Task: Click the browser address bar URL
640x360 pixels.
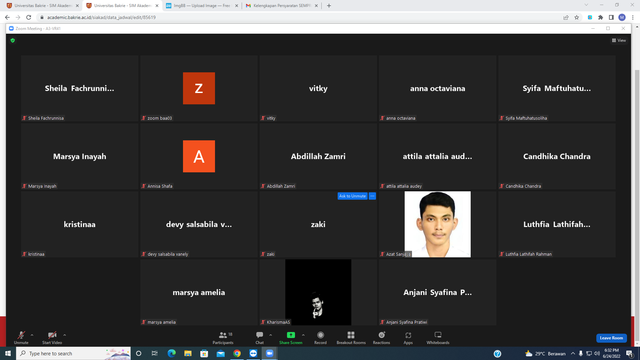Action: 101,18
